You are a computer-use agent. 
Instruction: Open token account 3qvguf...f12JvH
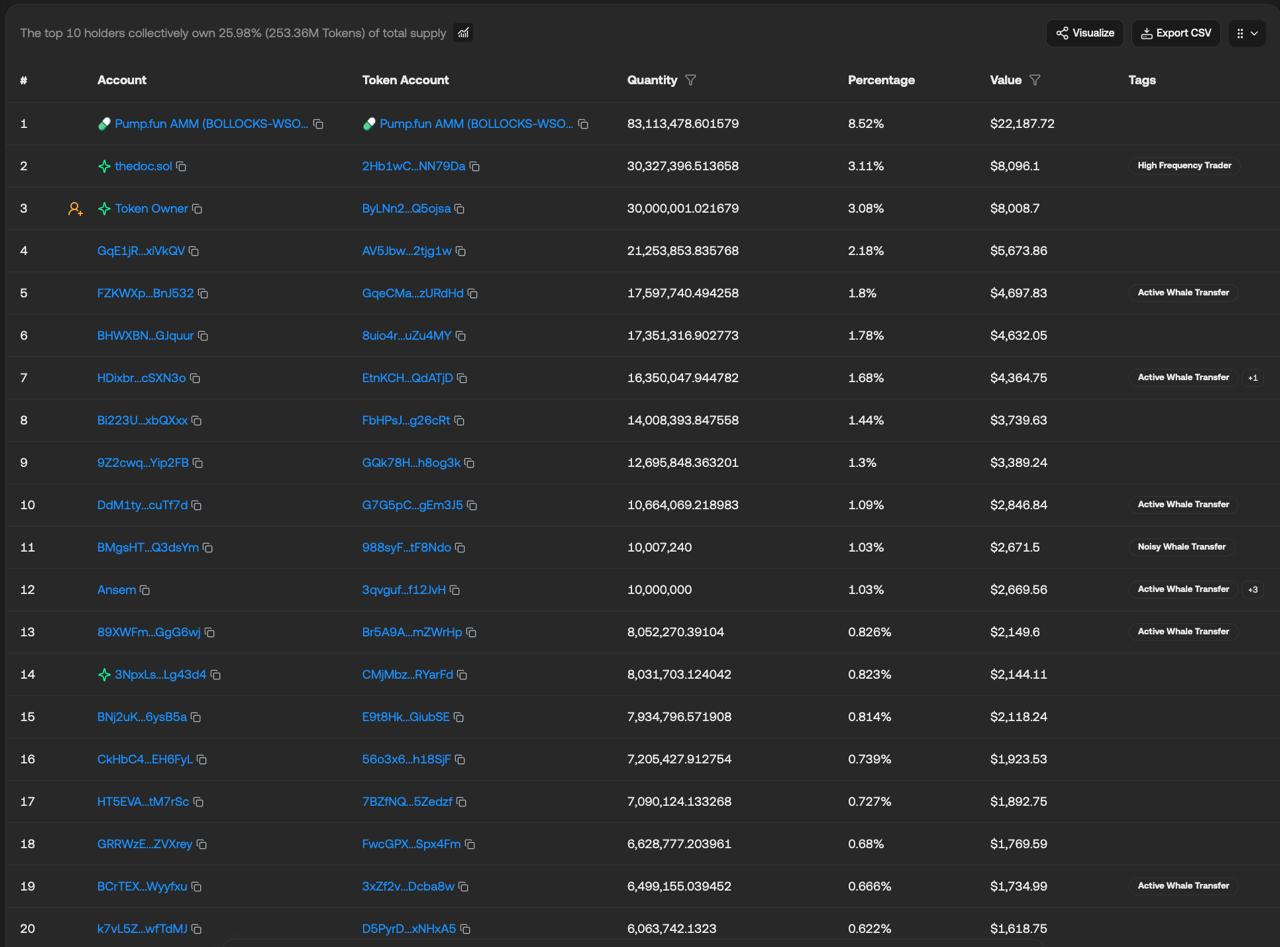pos(404,590)
